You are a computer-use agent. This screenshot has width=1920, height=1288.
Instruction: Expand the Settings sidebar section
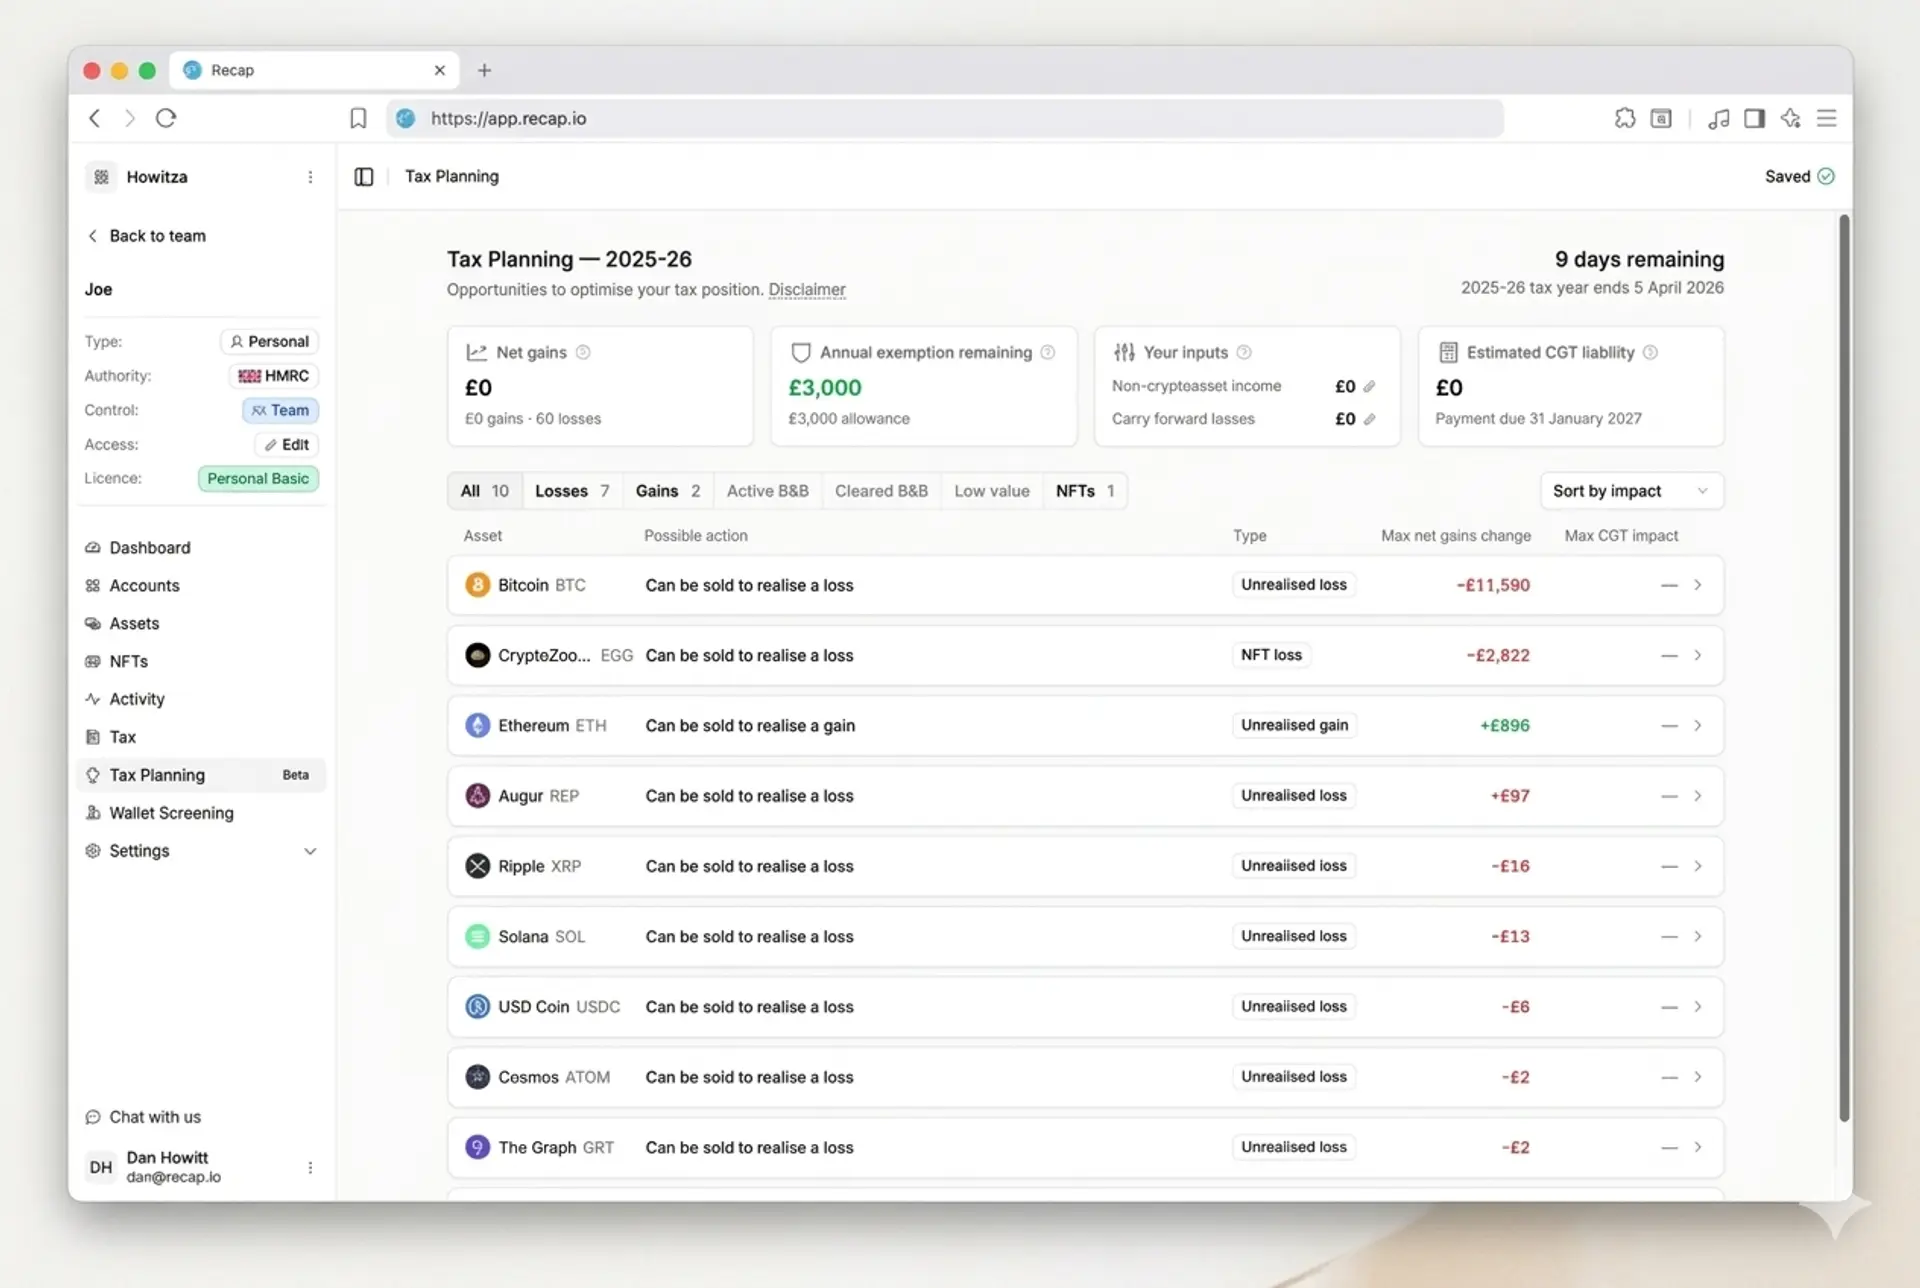click(310, 851)
